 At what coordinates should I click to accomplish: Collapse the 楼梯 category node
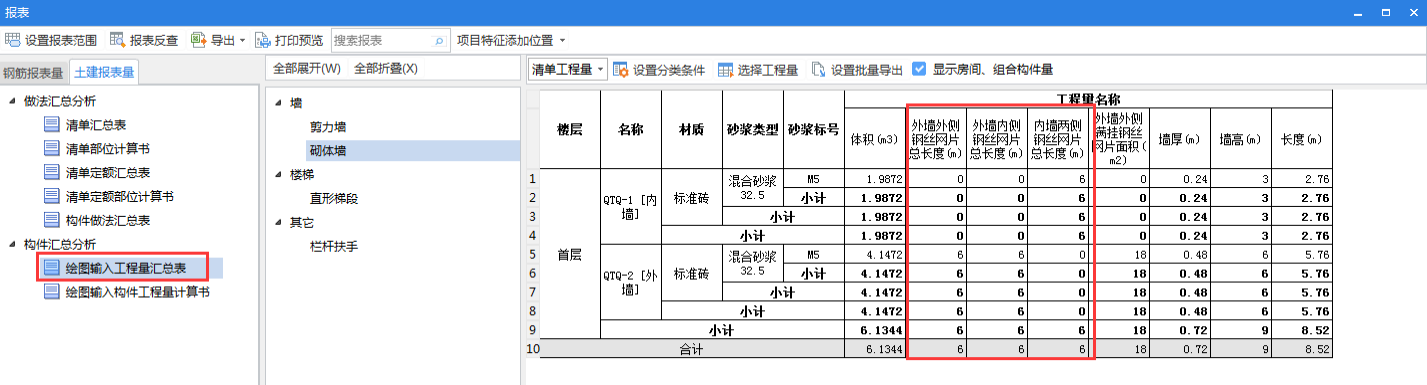coord(278,175)
